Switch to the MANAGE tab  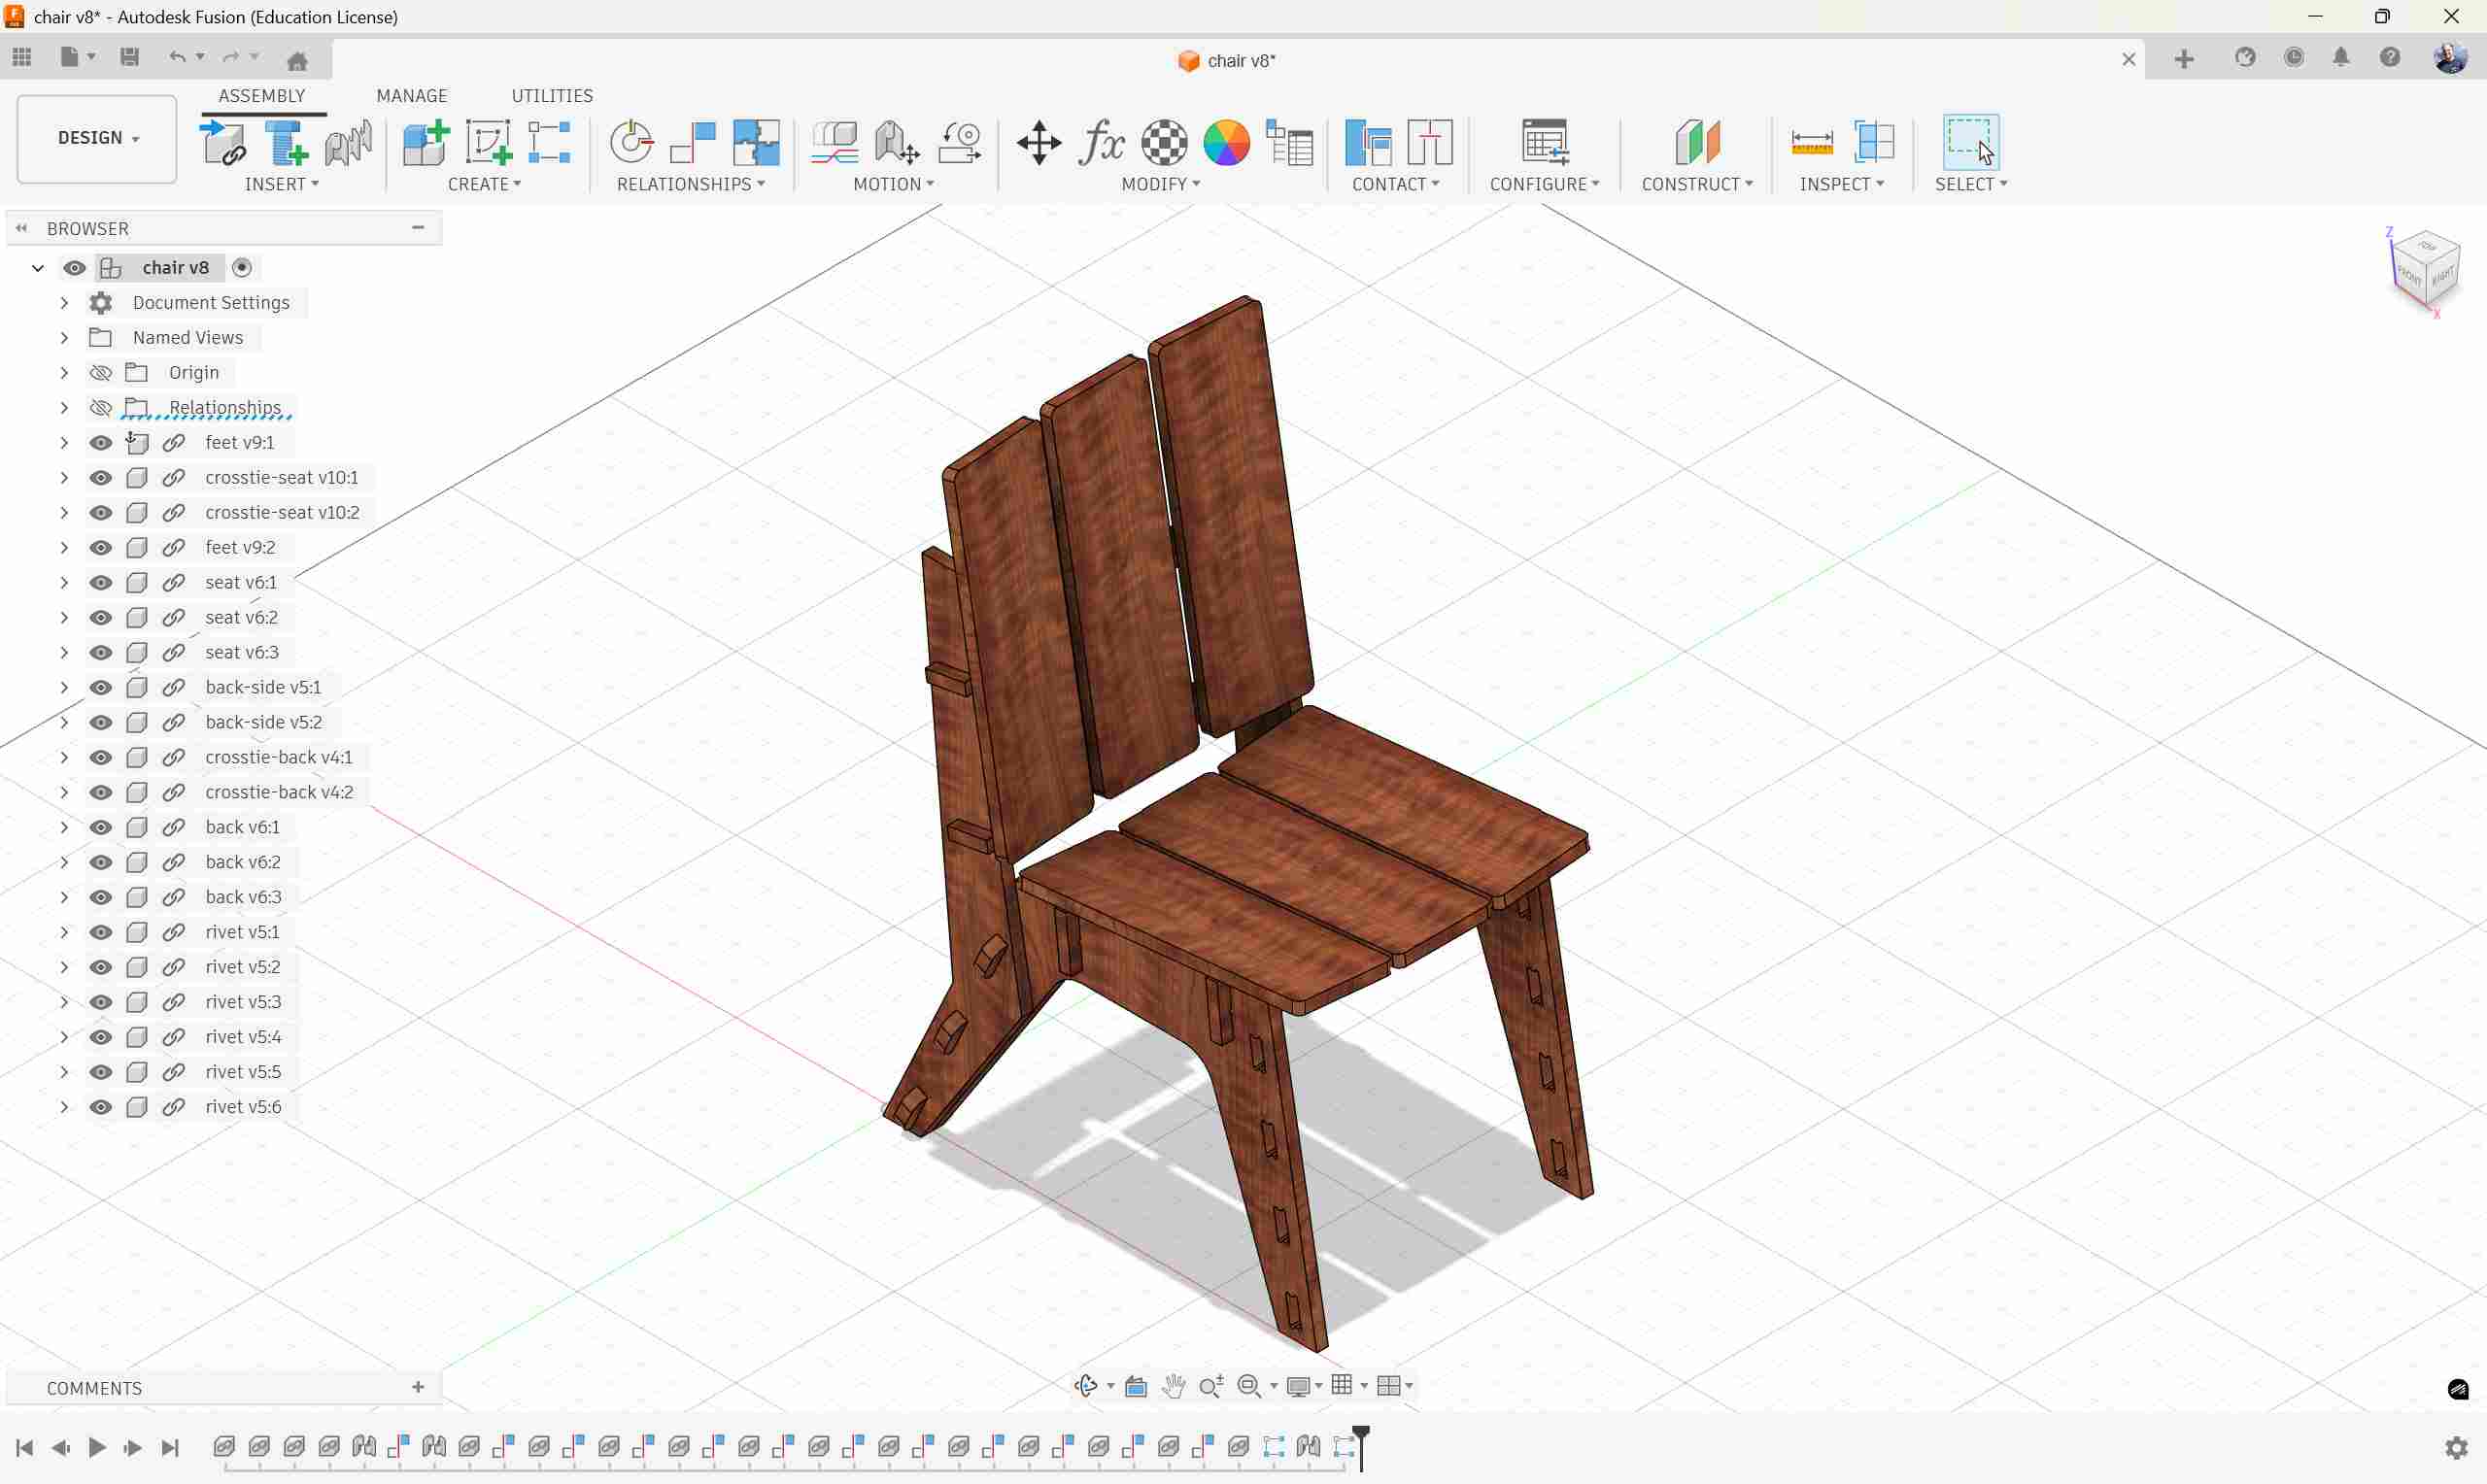coord(411,95)
